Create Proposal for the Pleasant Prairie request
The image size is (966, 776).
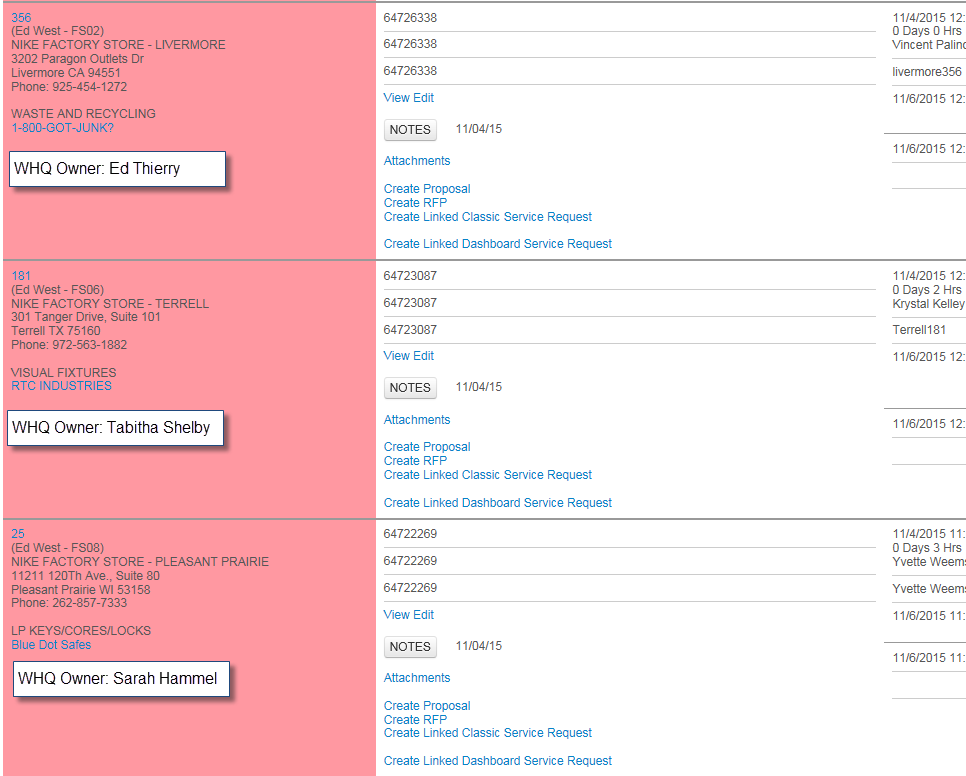point(427,706)
